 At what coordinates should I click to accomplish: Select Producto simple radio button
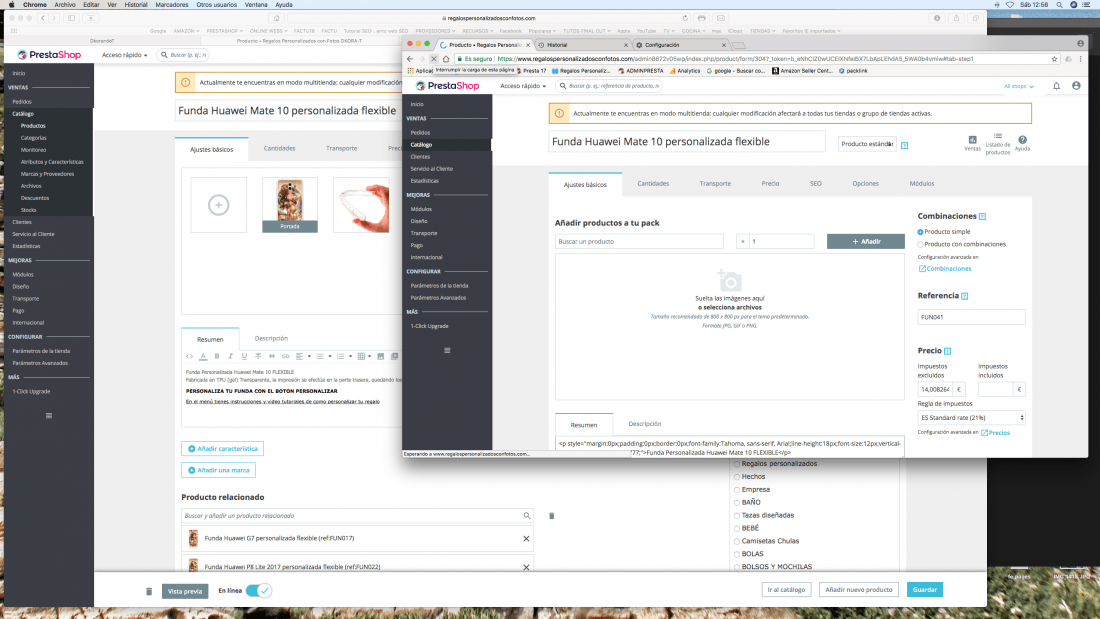coord(920,232)
